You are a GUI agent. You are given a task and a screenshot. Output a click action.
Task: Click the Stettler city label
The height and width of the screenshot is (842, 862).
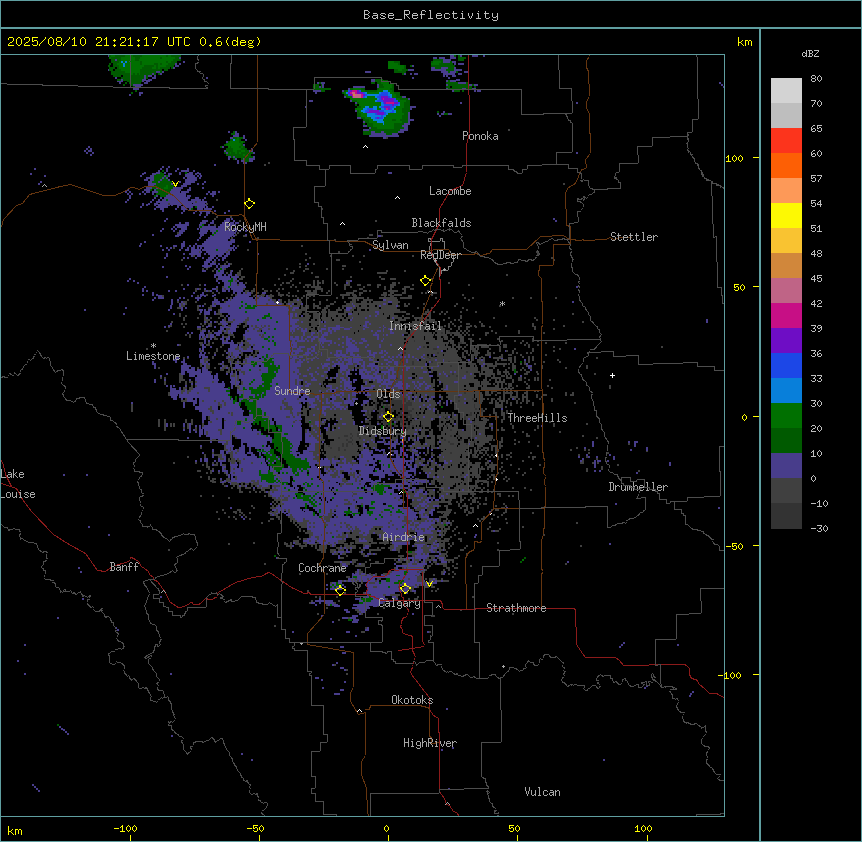634,237
